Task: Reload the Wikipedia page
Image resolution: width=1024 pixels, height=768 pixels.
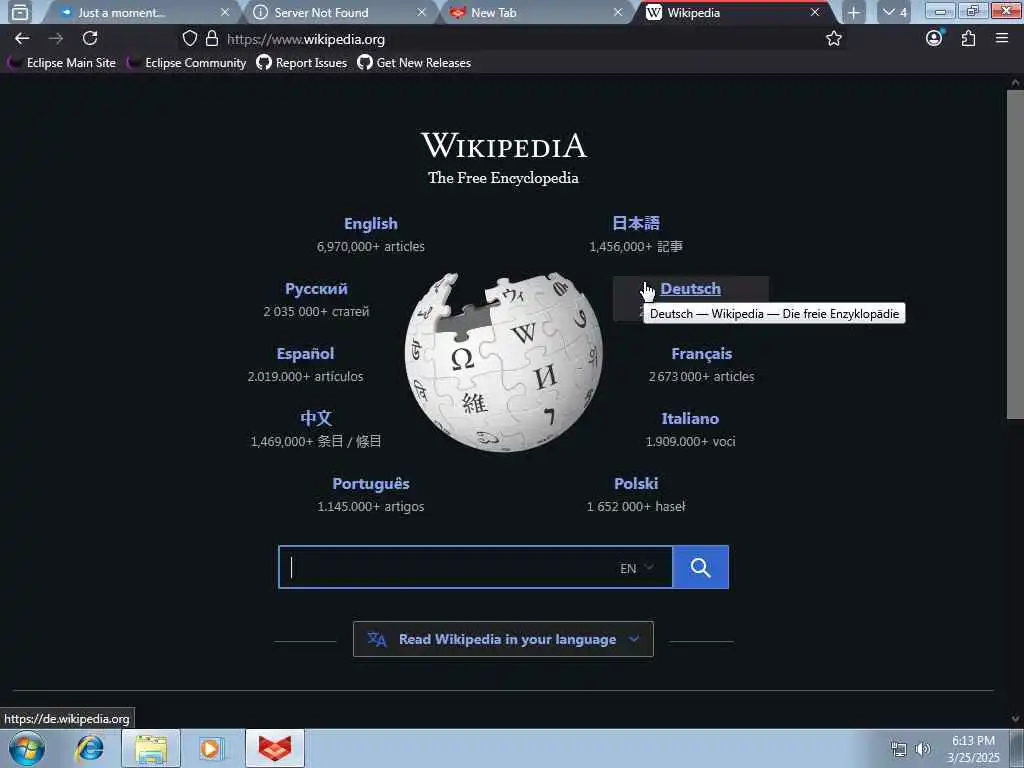Action: 90,39
